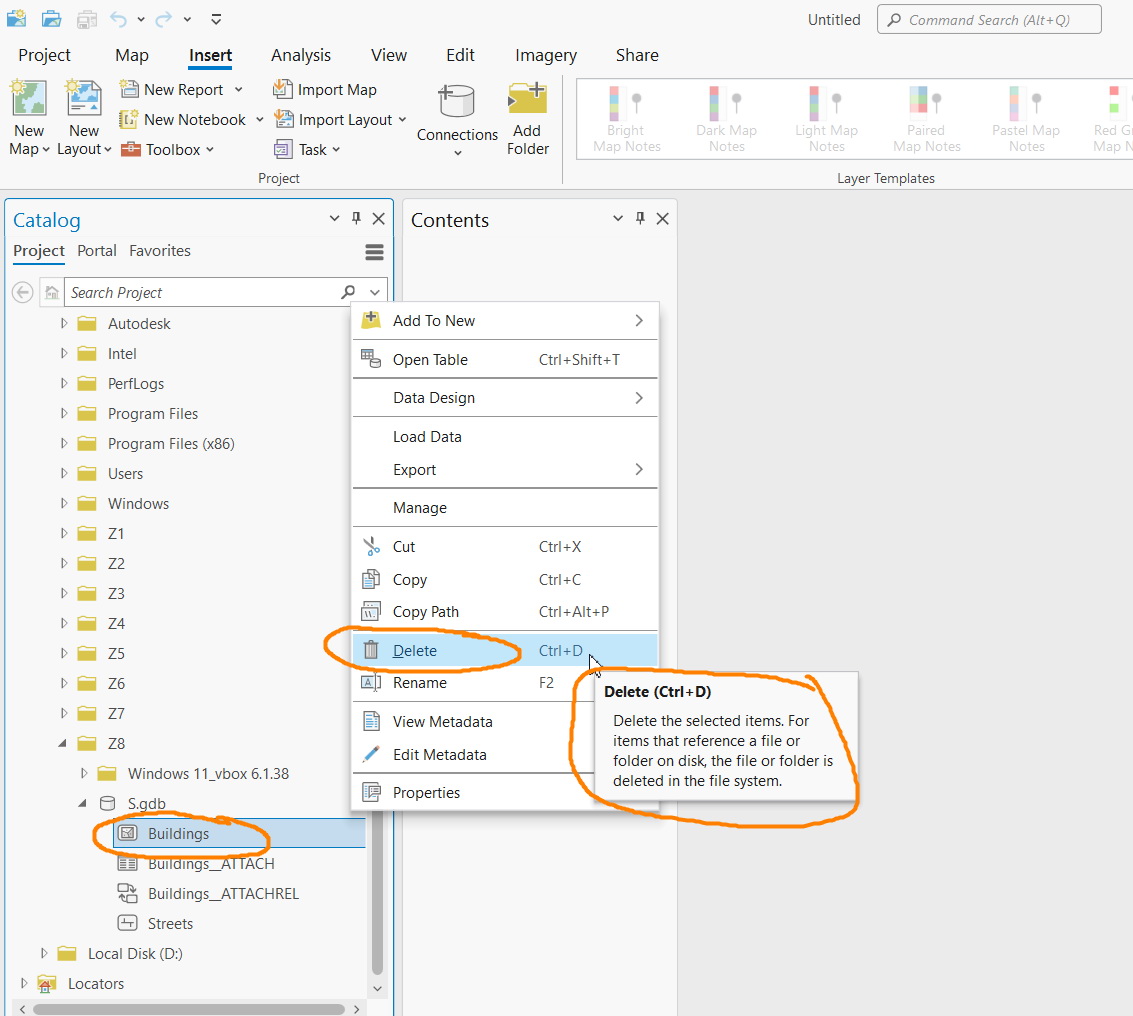Switch to the Analysis ribbon tab

coord(300,55)
